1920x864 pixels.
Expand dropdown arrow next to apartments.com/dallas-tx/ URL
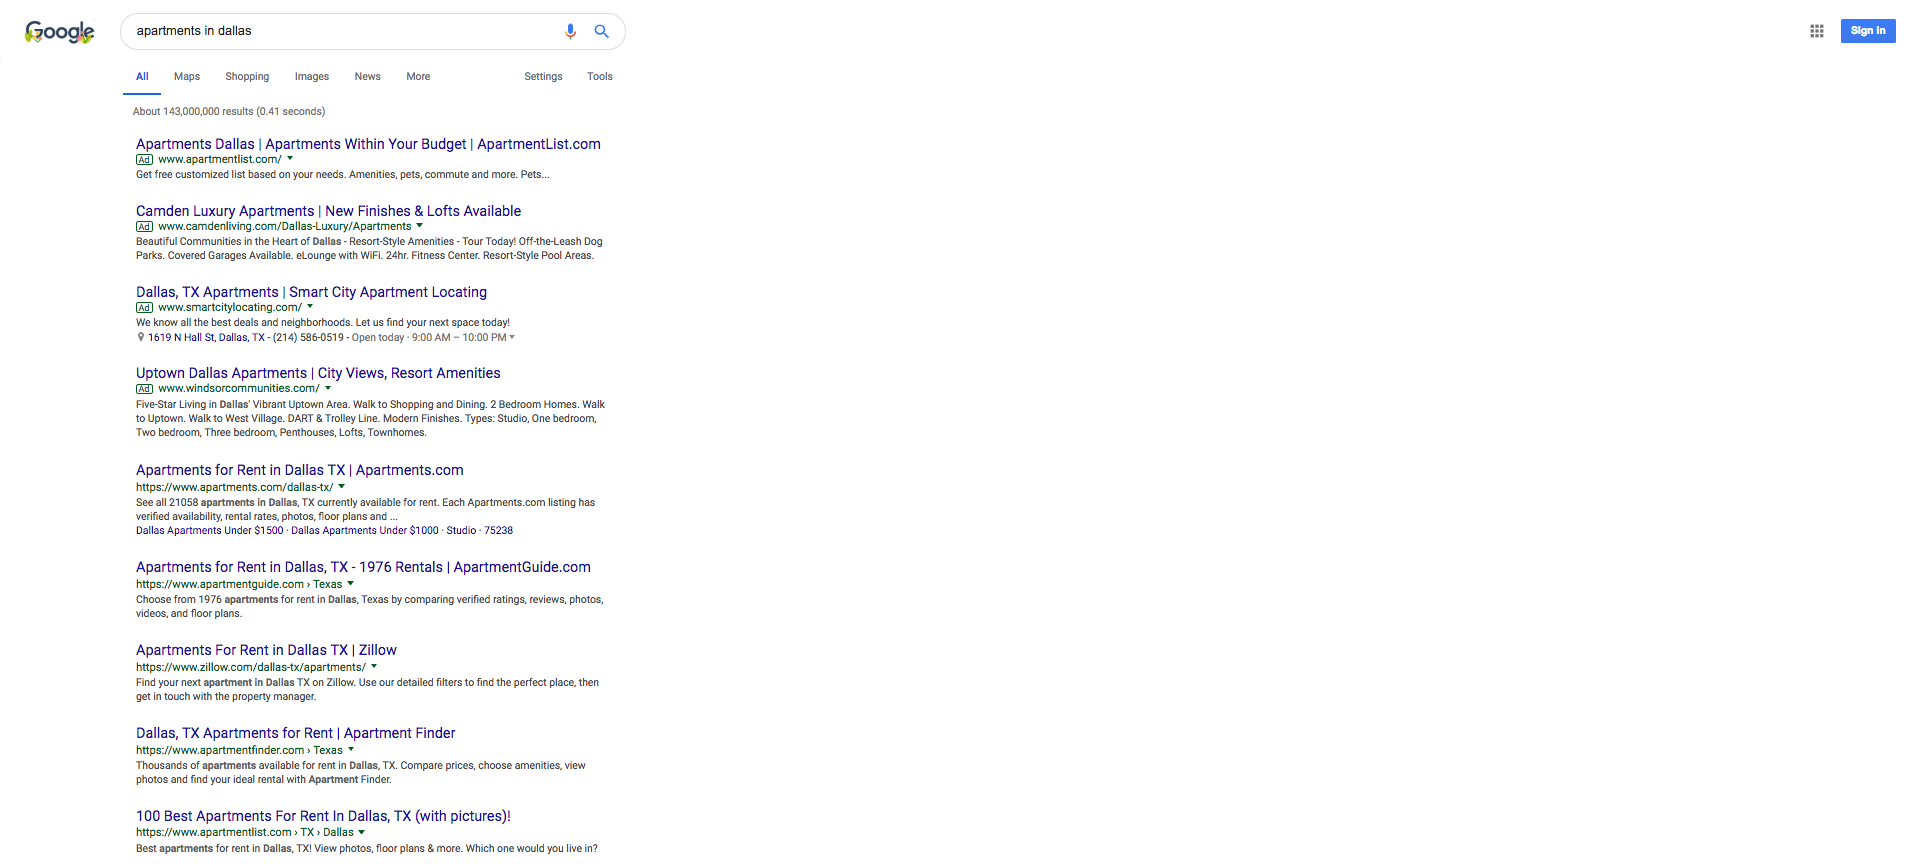coord(341,486)
